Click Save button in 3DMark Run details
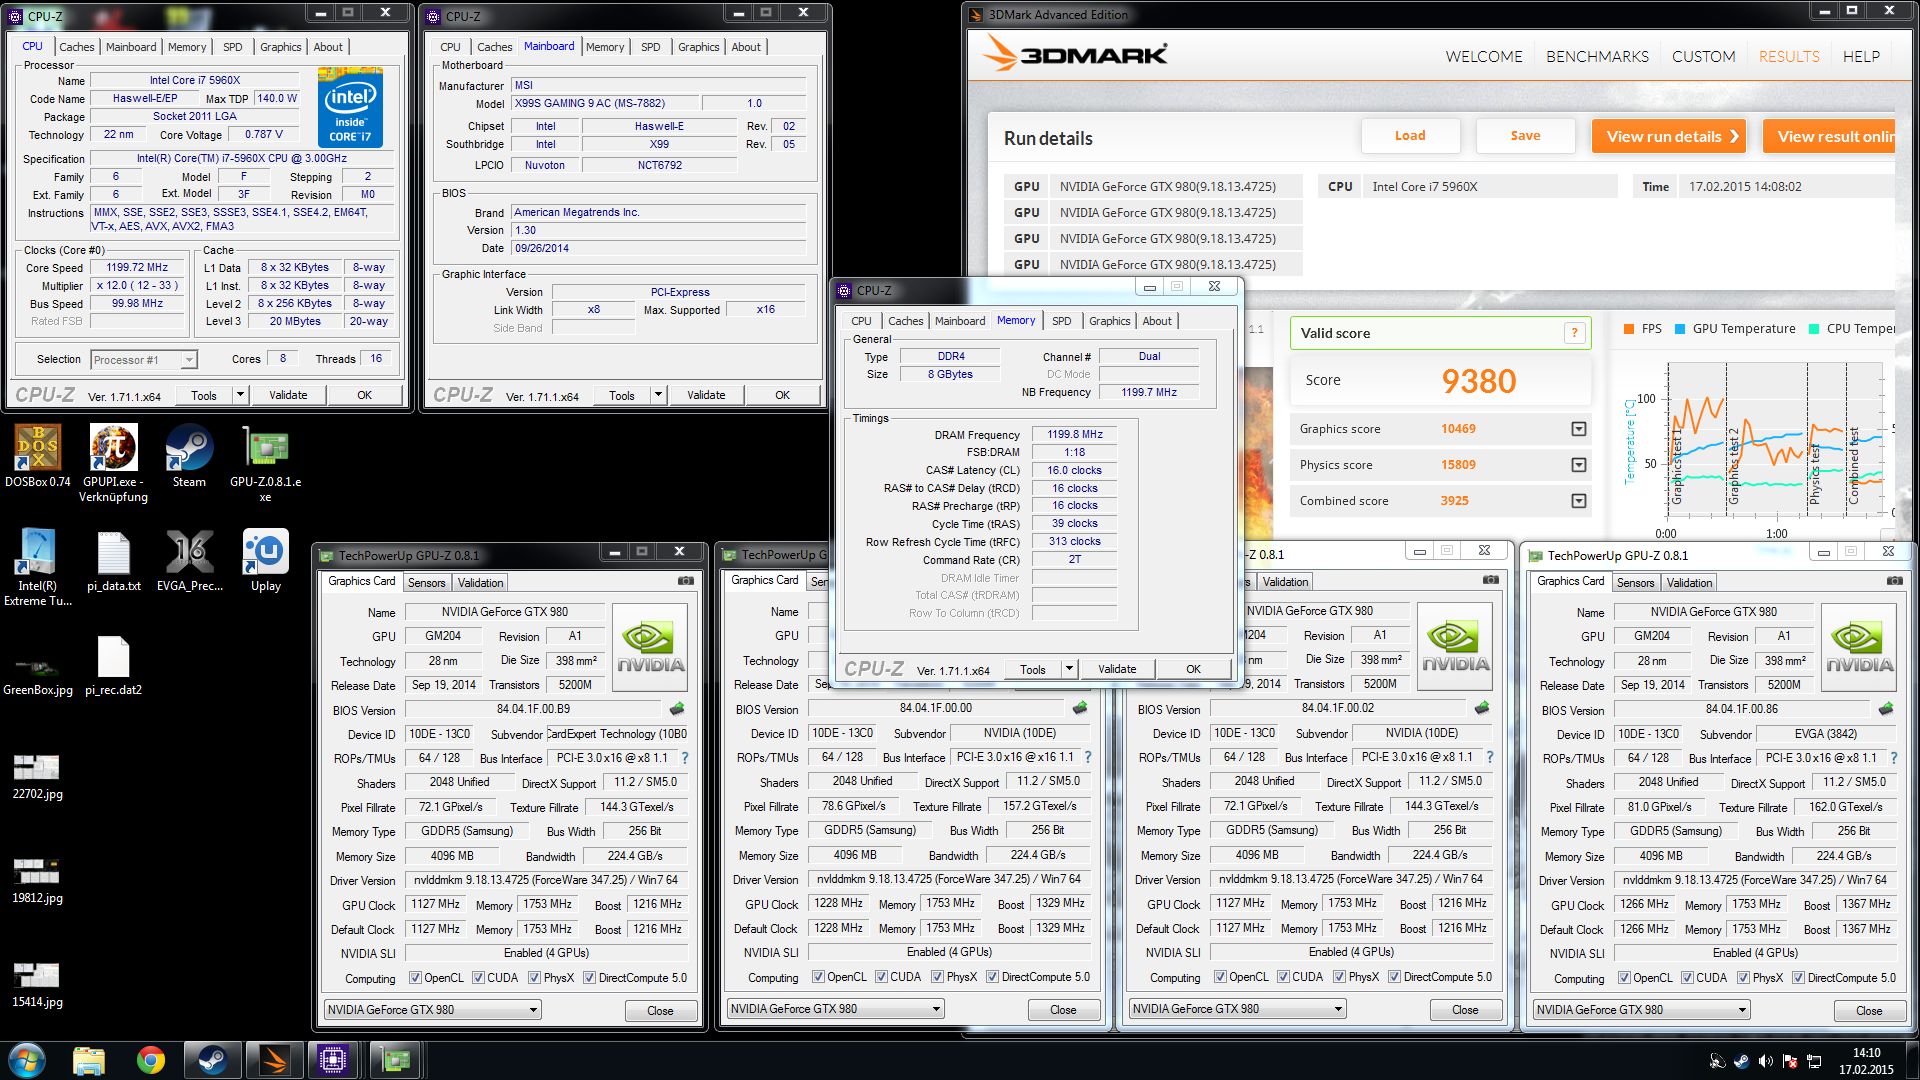 1525,136
